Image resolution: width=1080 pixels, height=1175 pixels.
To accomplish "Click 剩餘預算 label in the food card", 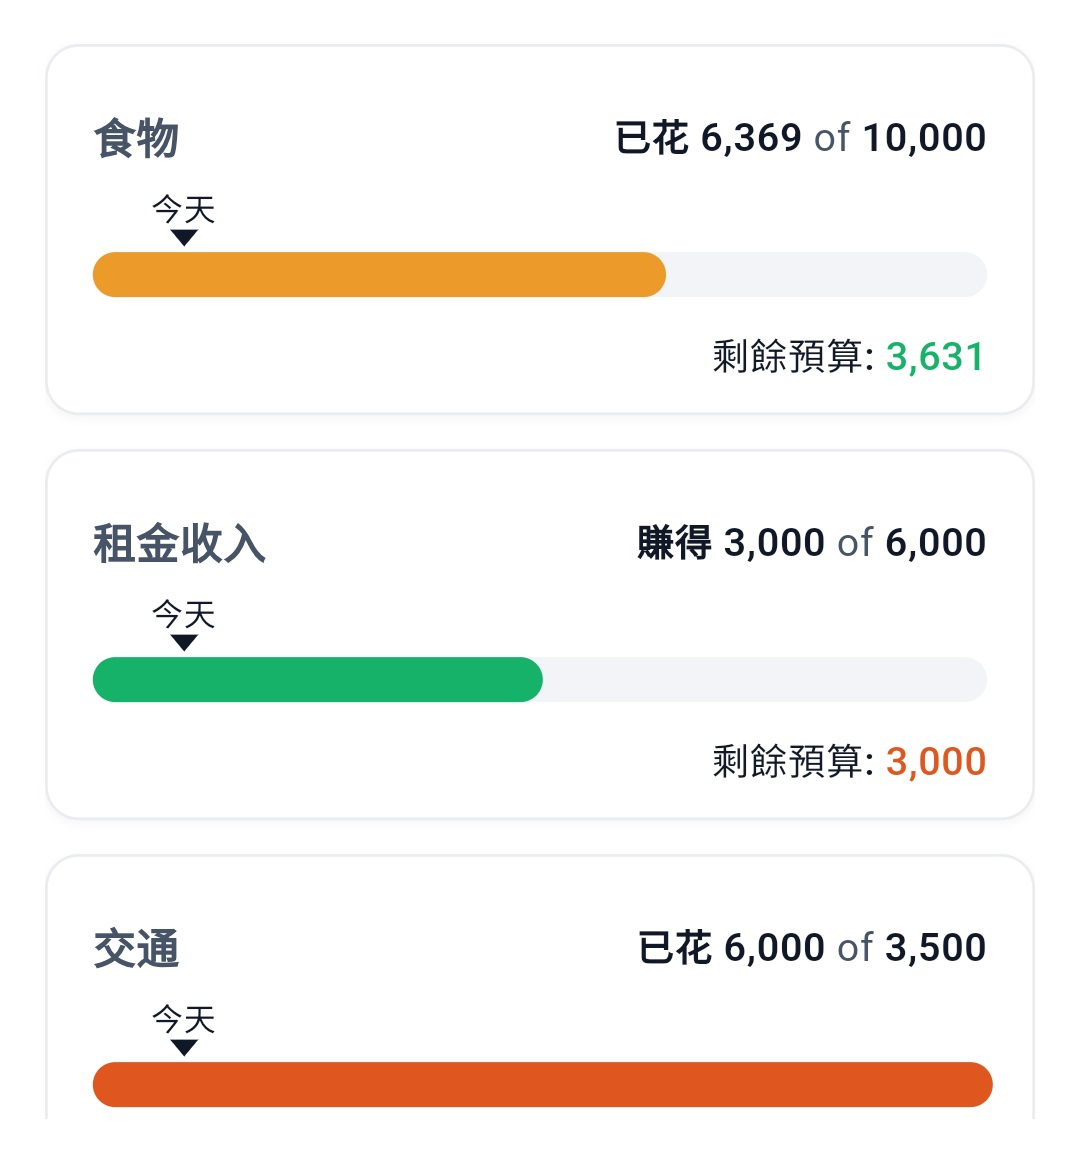I will point(794,357).
